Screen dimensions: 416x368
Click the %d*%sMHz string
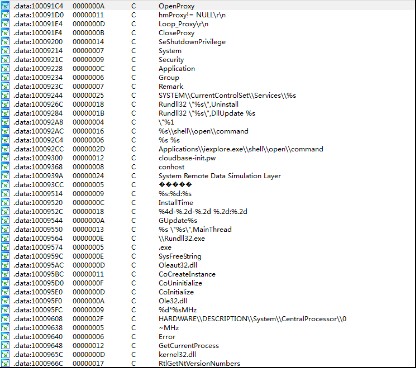pos(178,310)
